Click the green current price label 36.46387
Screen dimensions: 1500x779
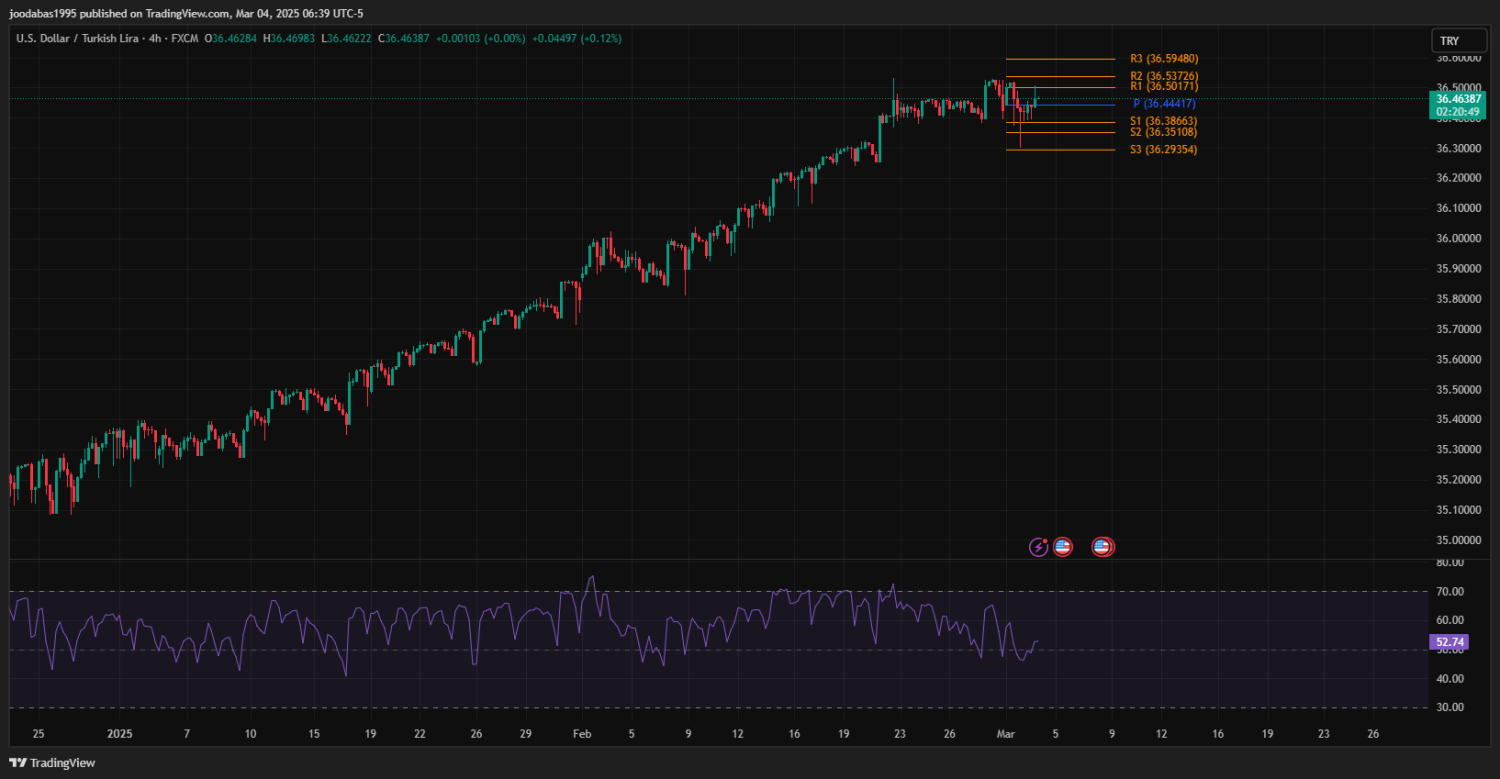point(1456,99)
